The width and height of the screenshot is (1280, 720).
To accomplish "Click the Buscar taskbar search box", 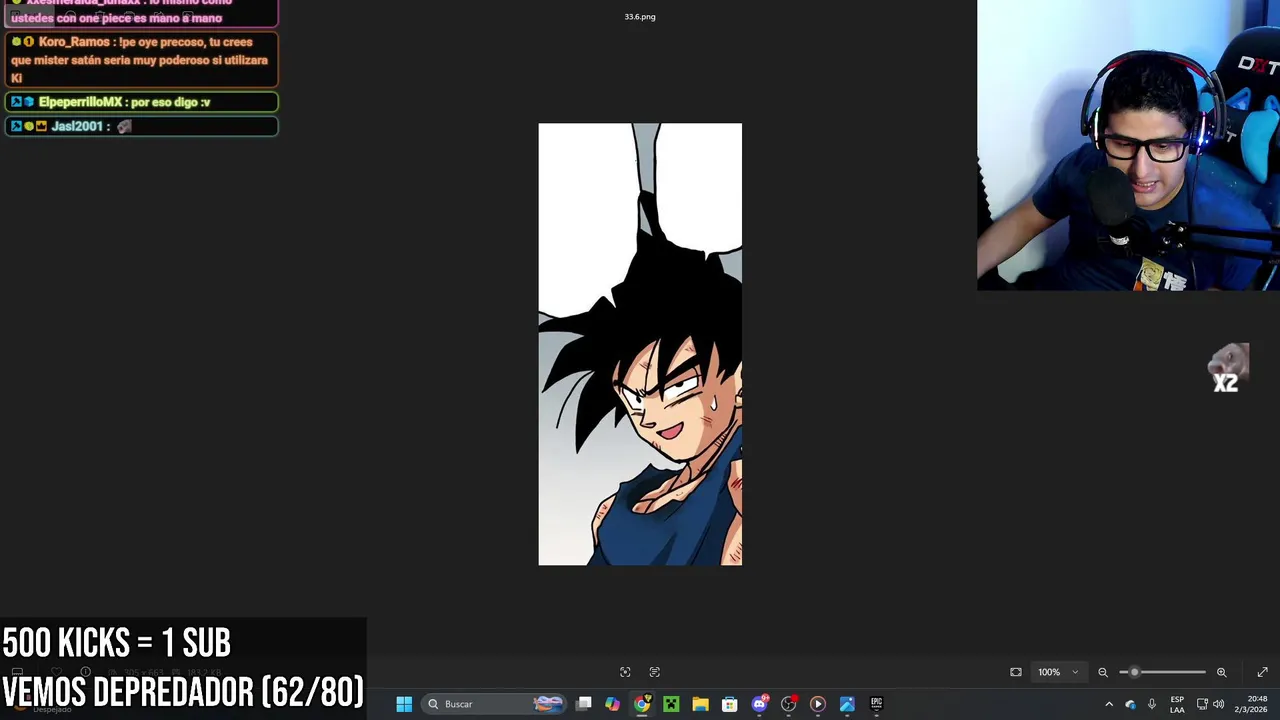I will (x=494, y=704).
